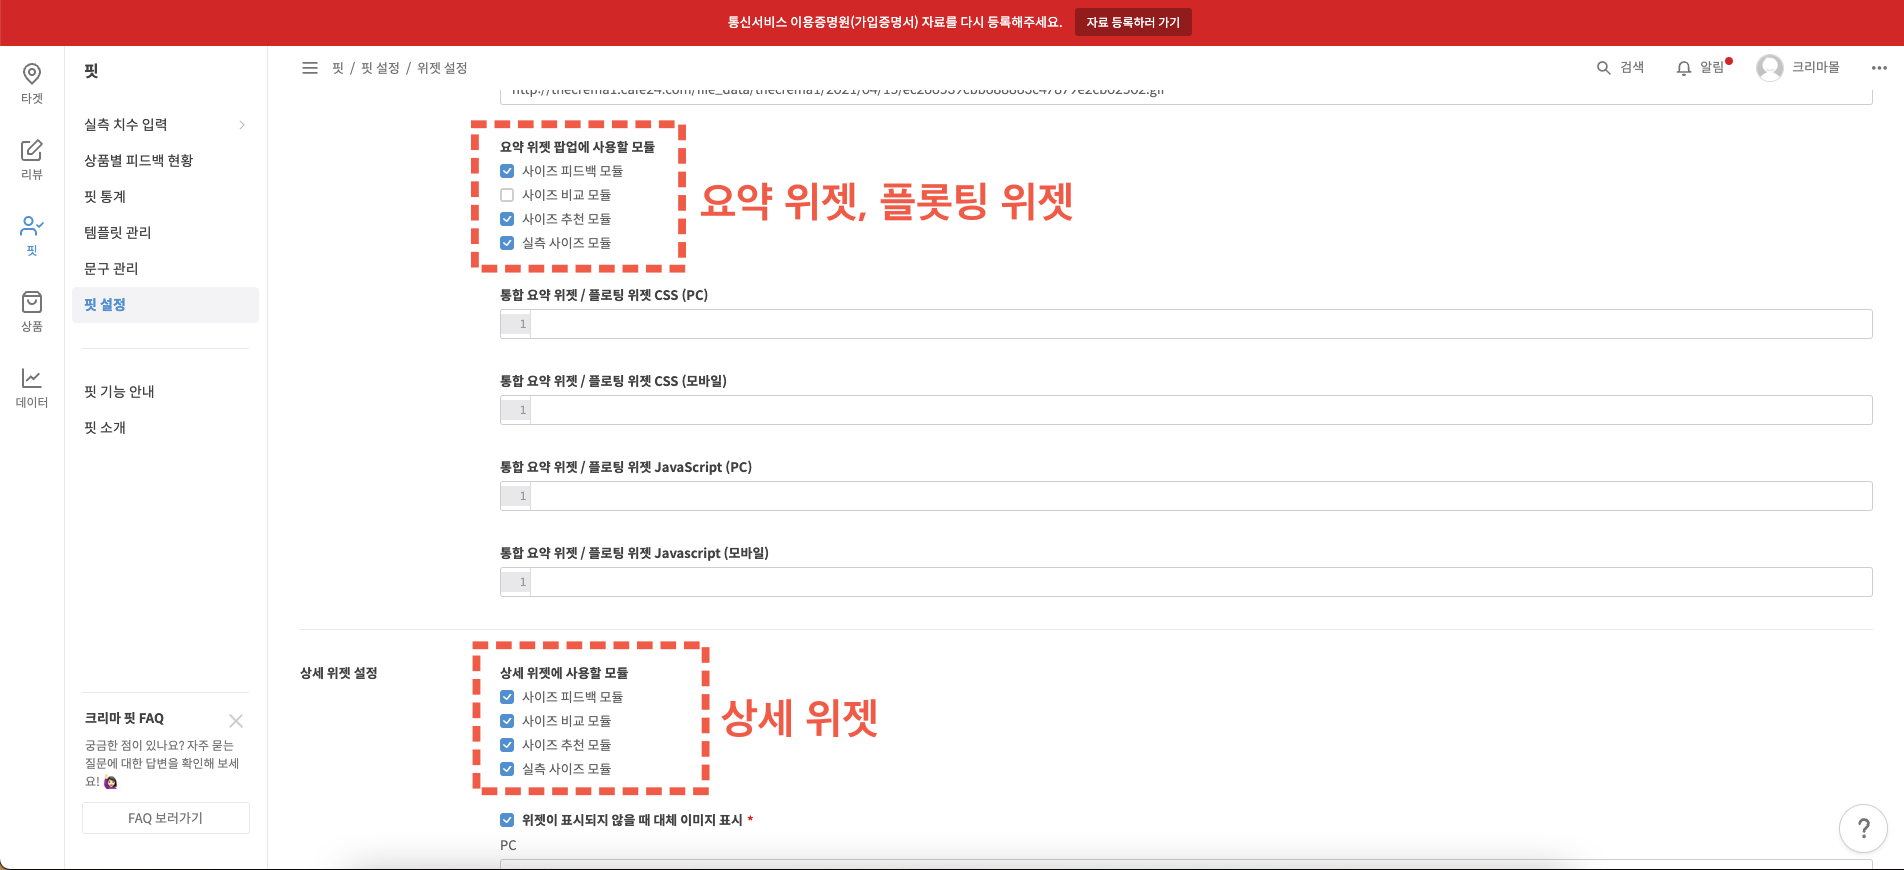Image resolution: width=1904 pixels, height=870 pixels.
Task: Focus the 위젯 CSS (PC) code field
Action: (x=1186, y=324)
